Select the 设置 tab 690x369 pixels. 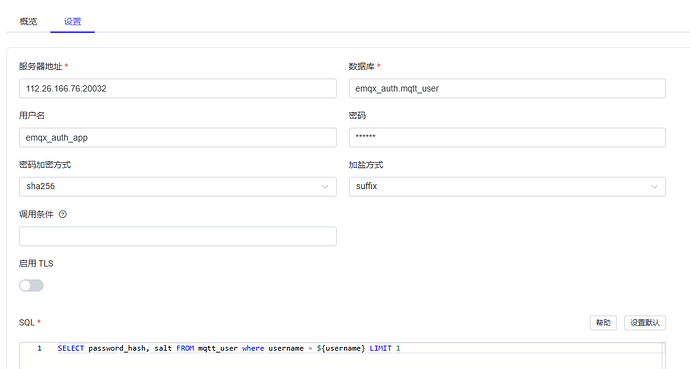click(x=73, y=22)
